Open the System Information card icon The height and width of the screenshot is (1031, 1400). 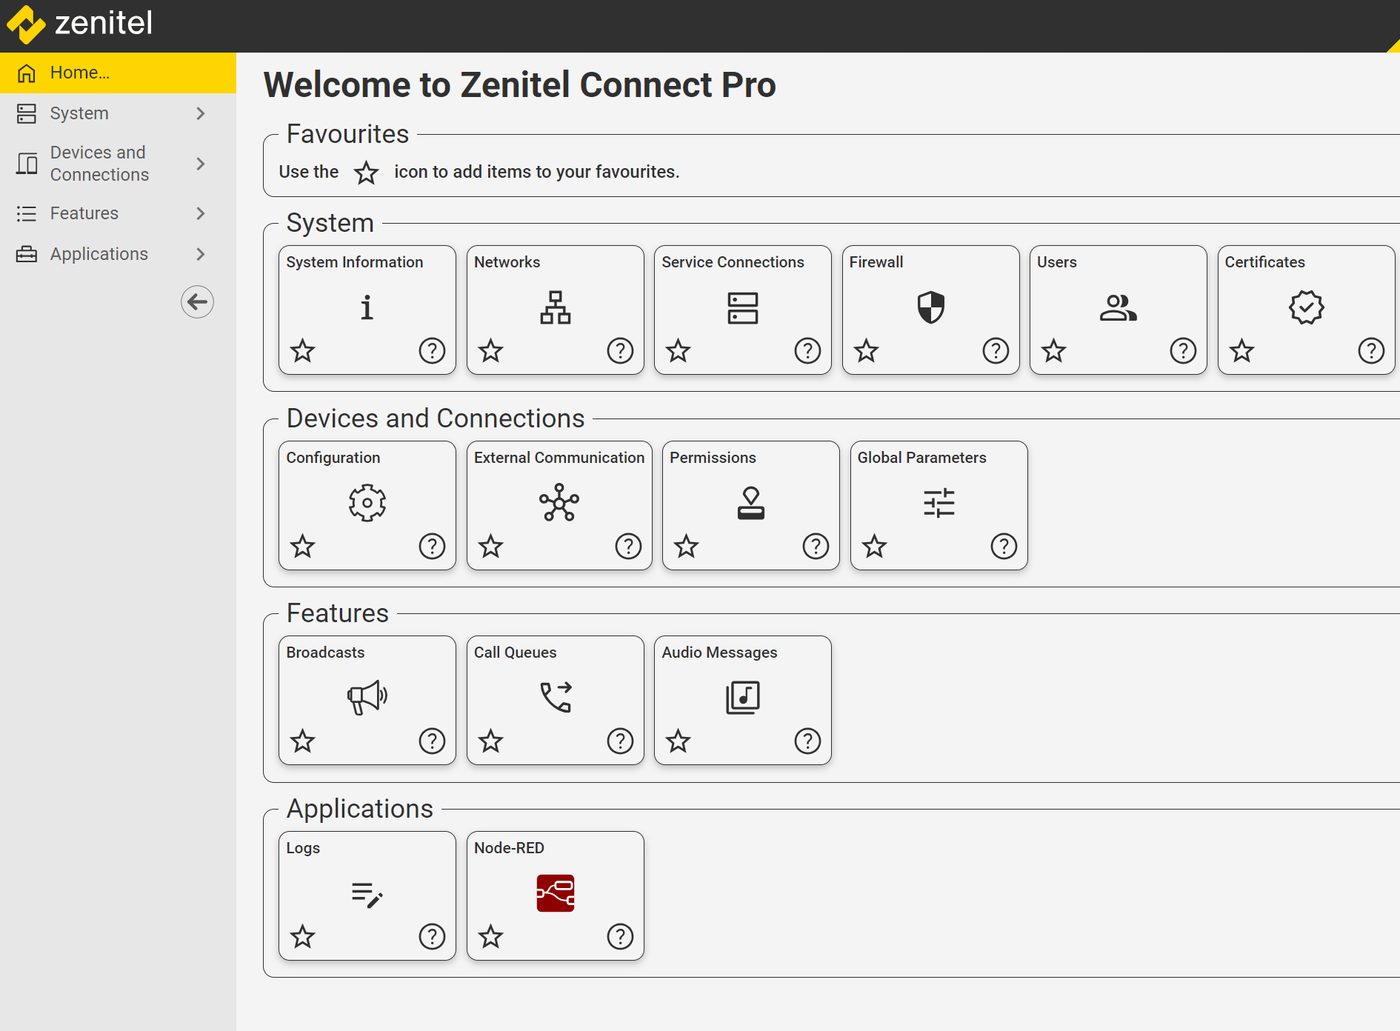click(x=366, y=307)
